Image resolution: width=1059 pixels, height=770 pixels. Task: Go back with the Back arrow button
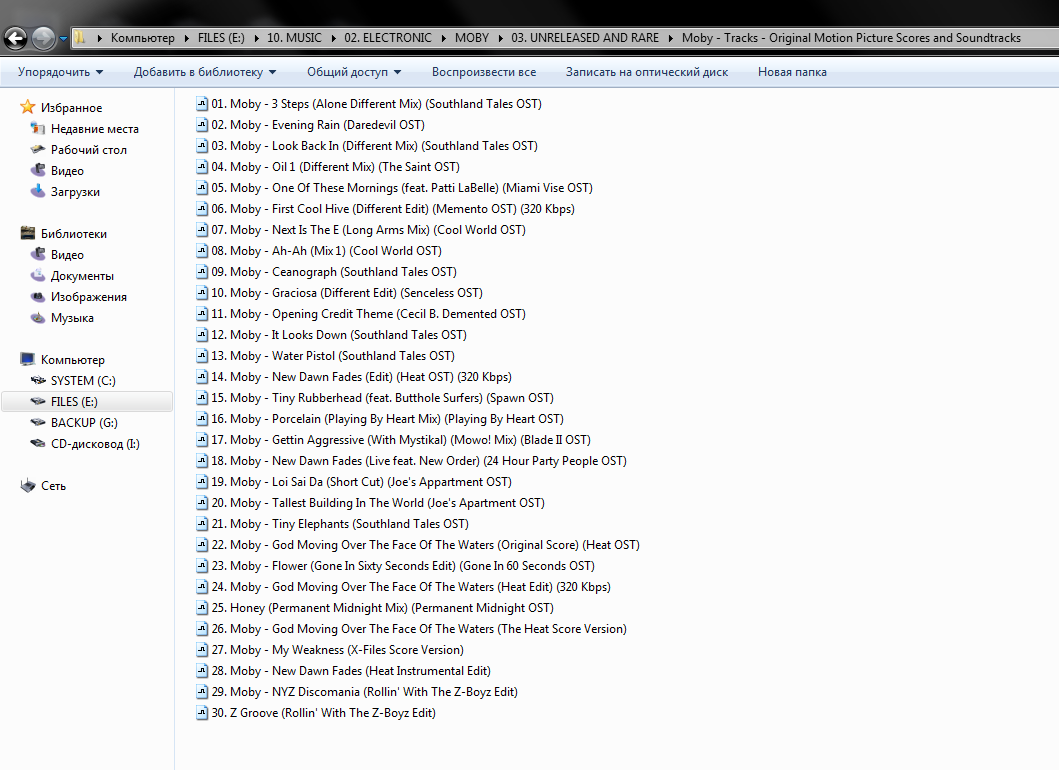[x=16, y=38]
